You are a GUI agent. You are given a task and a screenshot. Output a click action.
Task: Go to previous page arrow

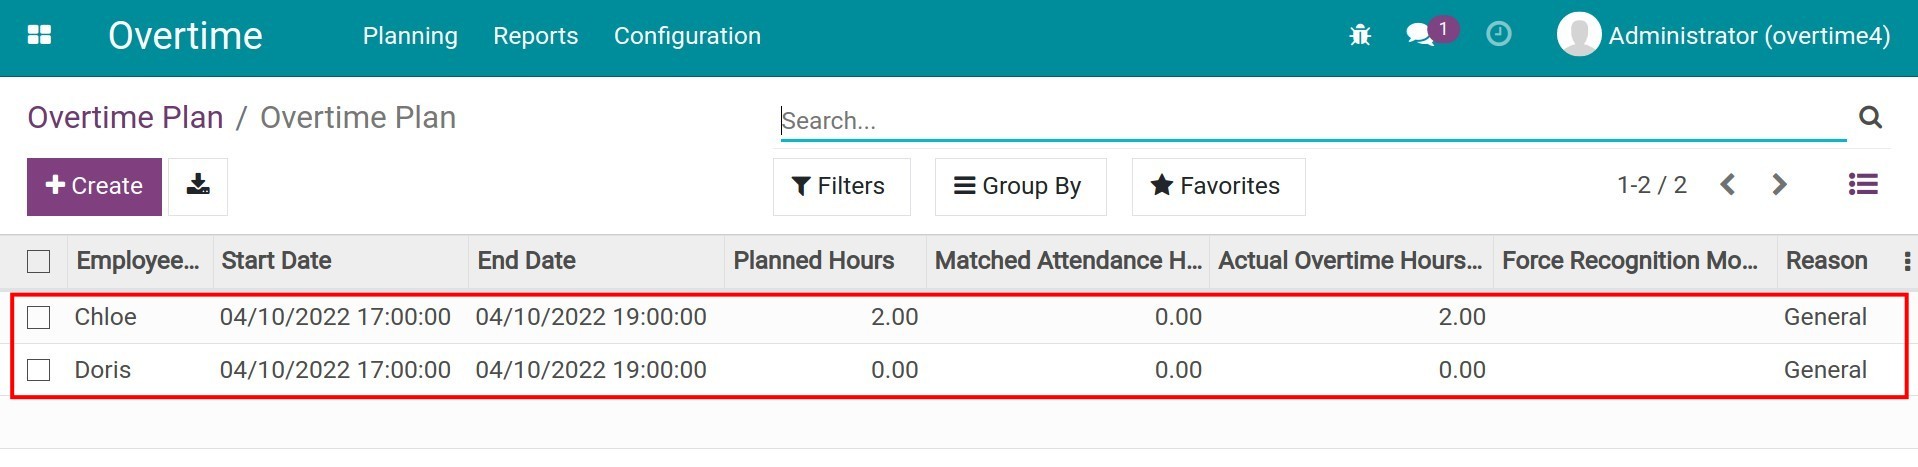click(1727, 185)
